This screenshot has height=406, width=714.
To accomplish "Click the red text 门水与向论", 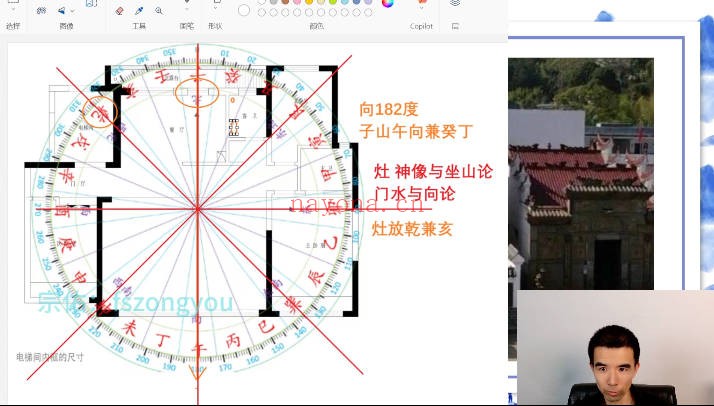I will (x=414, y=193).
